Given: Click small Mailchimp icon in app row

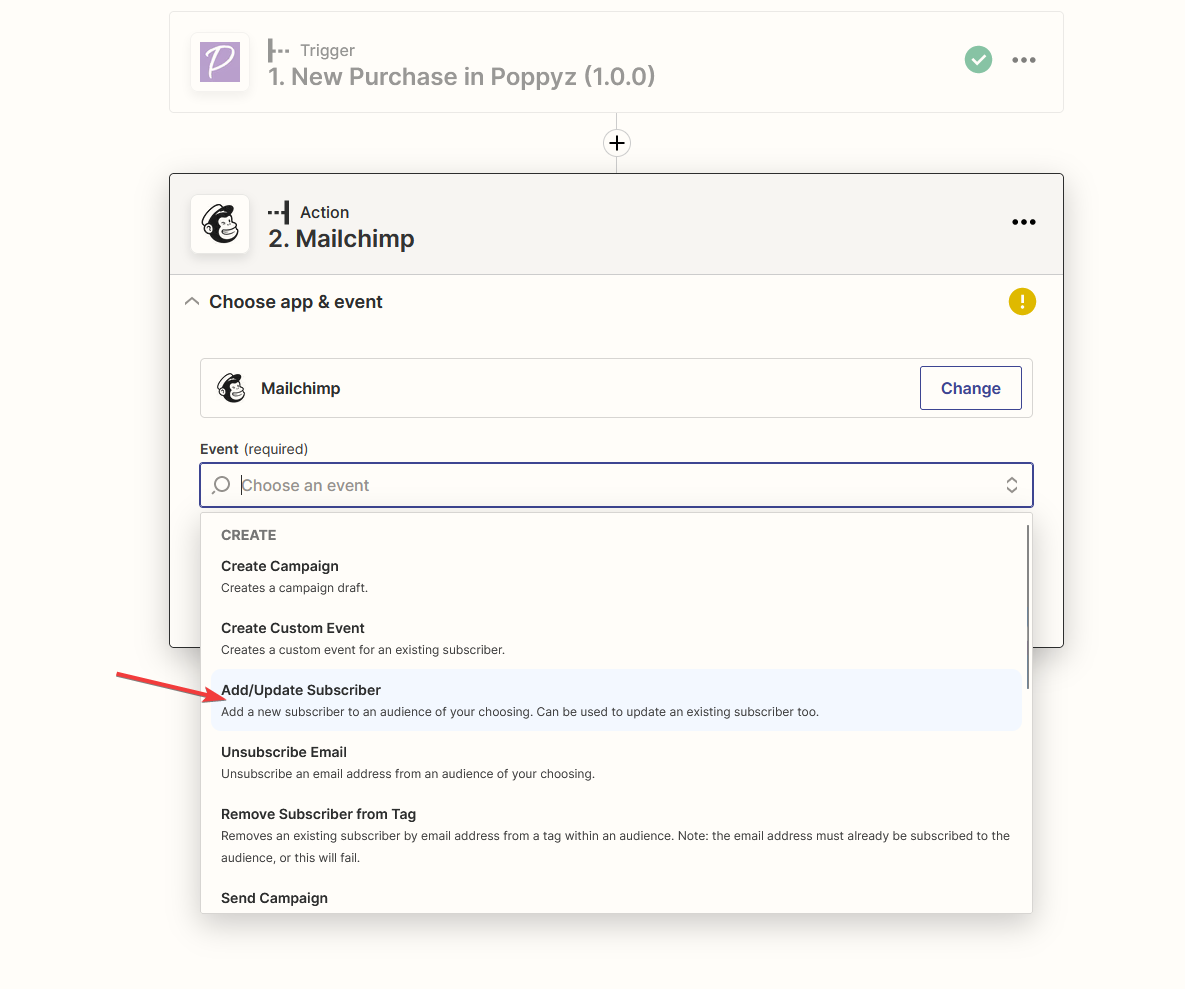Looking at the screenshot, I should 231,388.
